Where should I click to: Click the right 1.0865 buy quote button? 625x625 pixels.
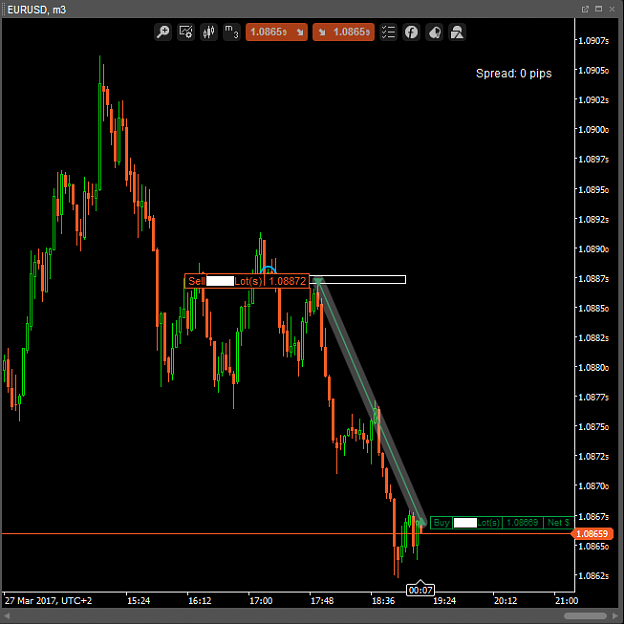click(344, 32)
